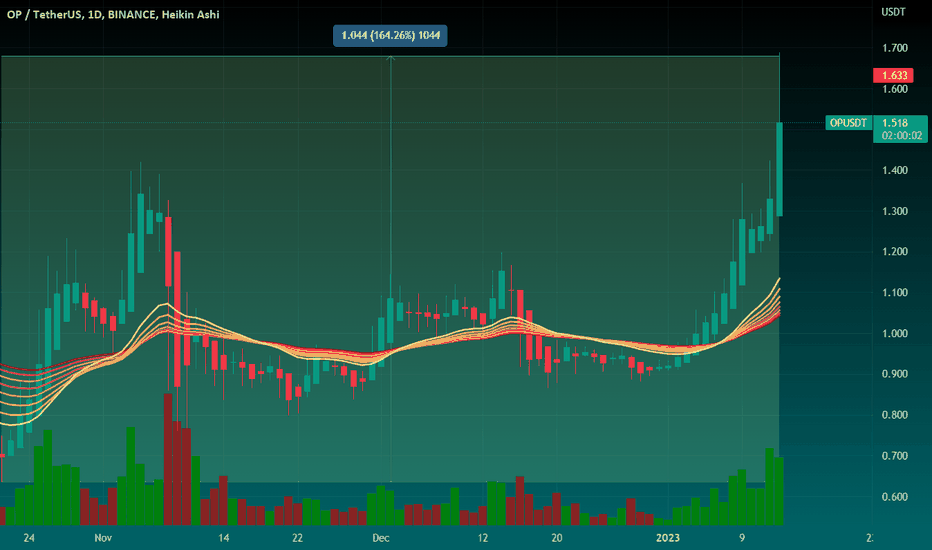The image size is (932, 550).
Task: Click the 14 date label on time axis
Action: point(223,538)
